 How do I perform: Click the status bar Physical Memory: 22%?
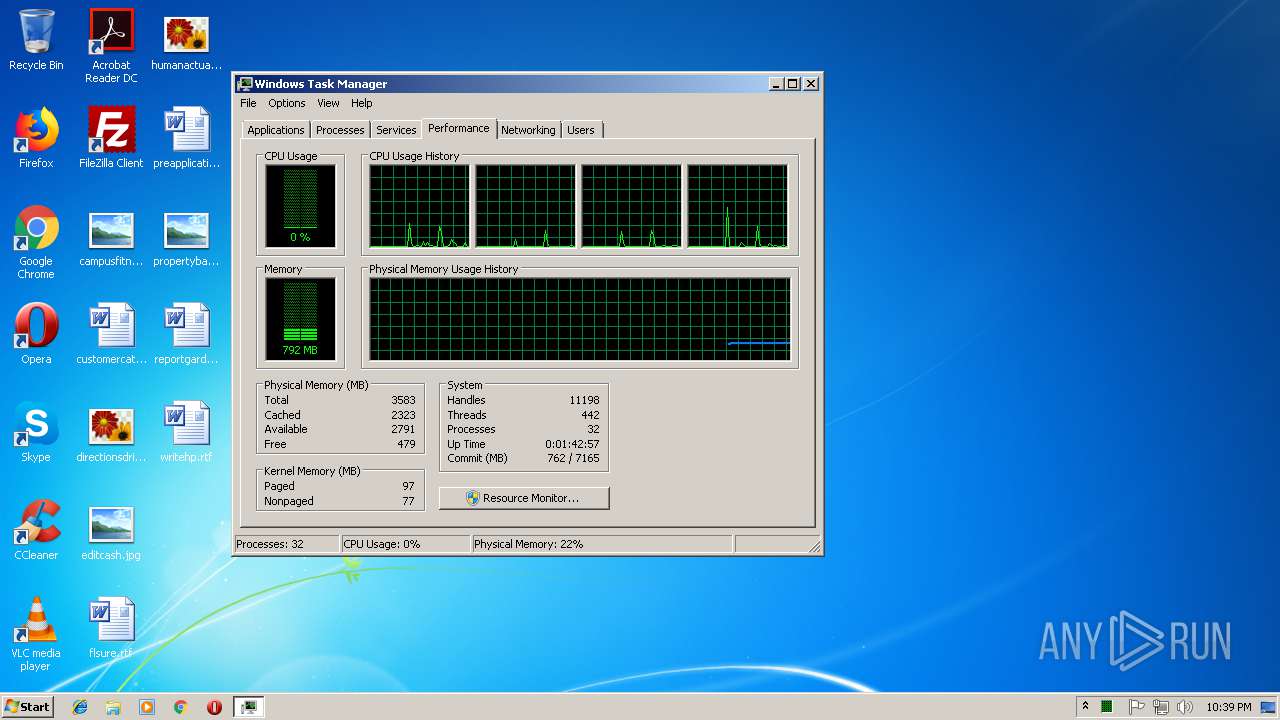coord(601,544)
